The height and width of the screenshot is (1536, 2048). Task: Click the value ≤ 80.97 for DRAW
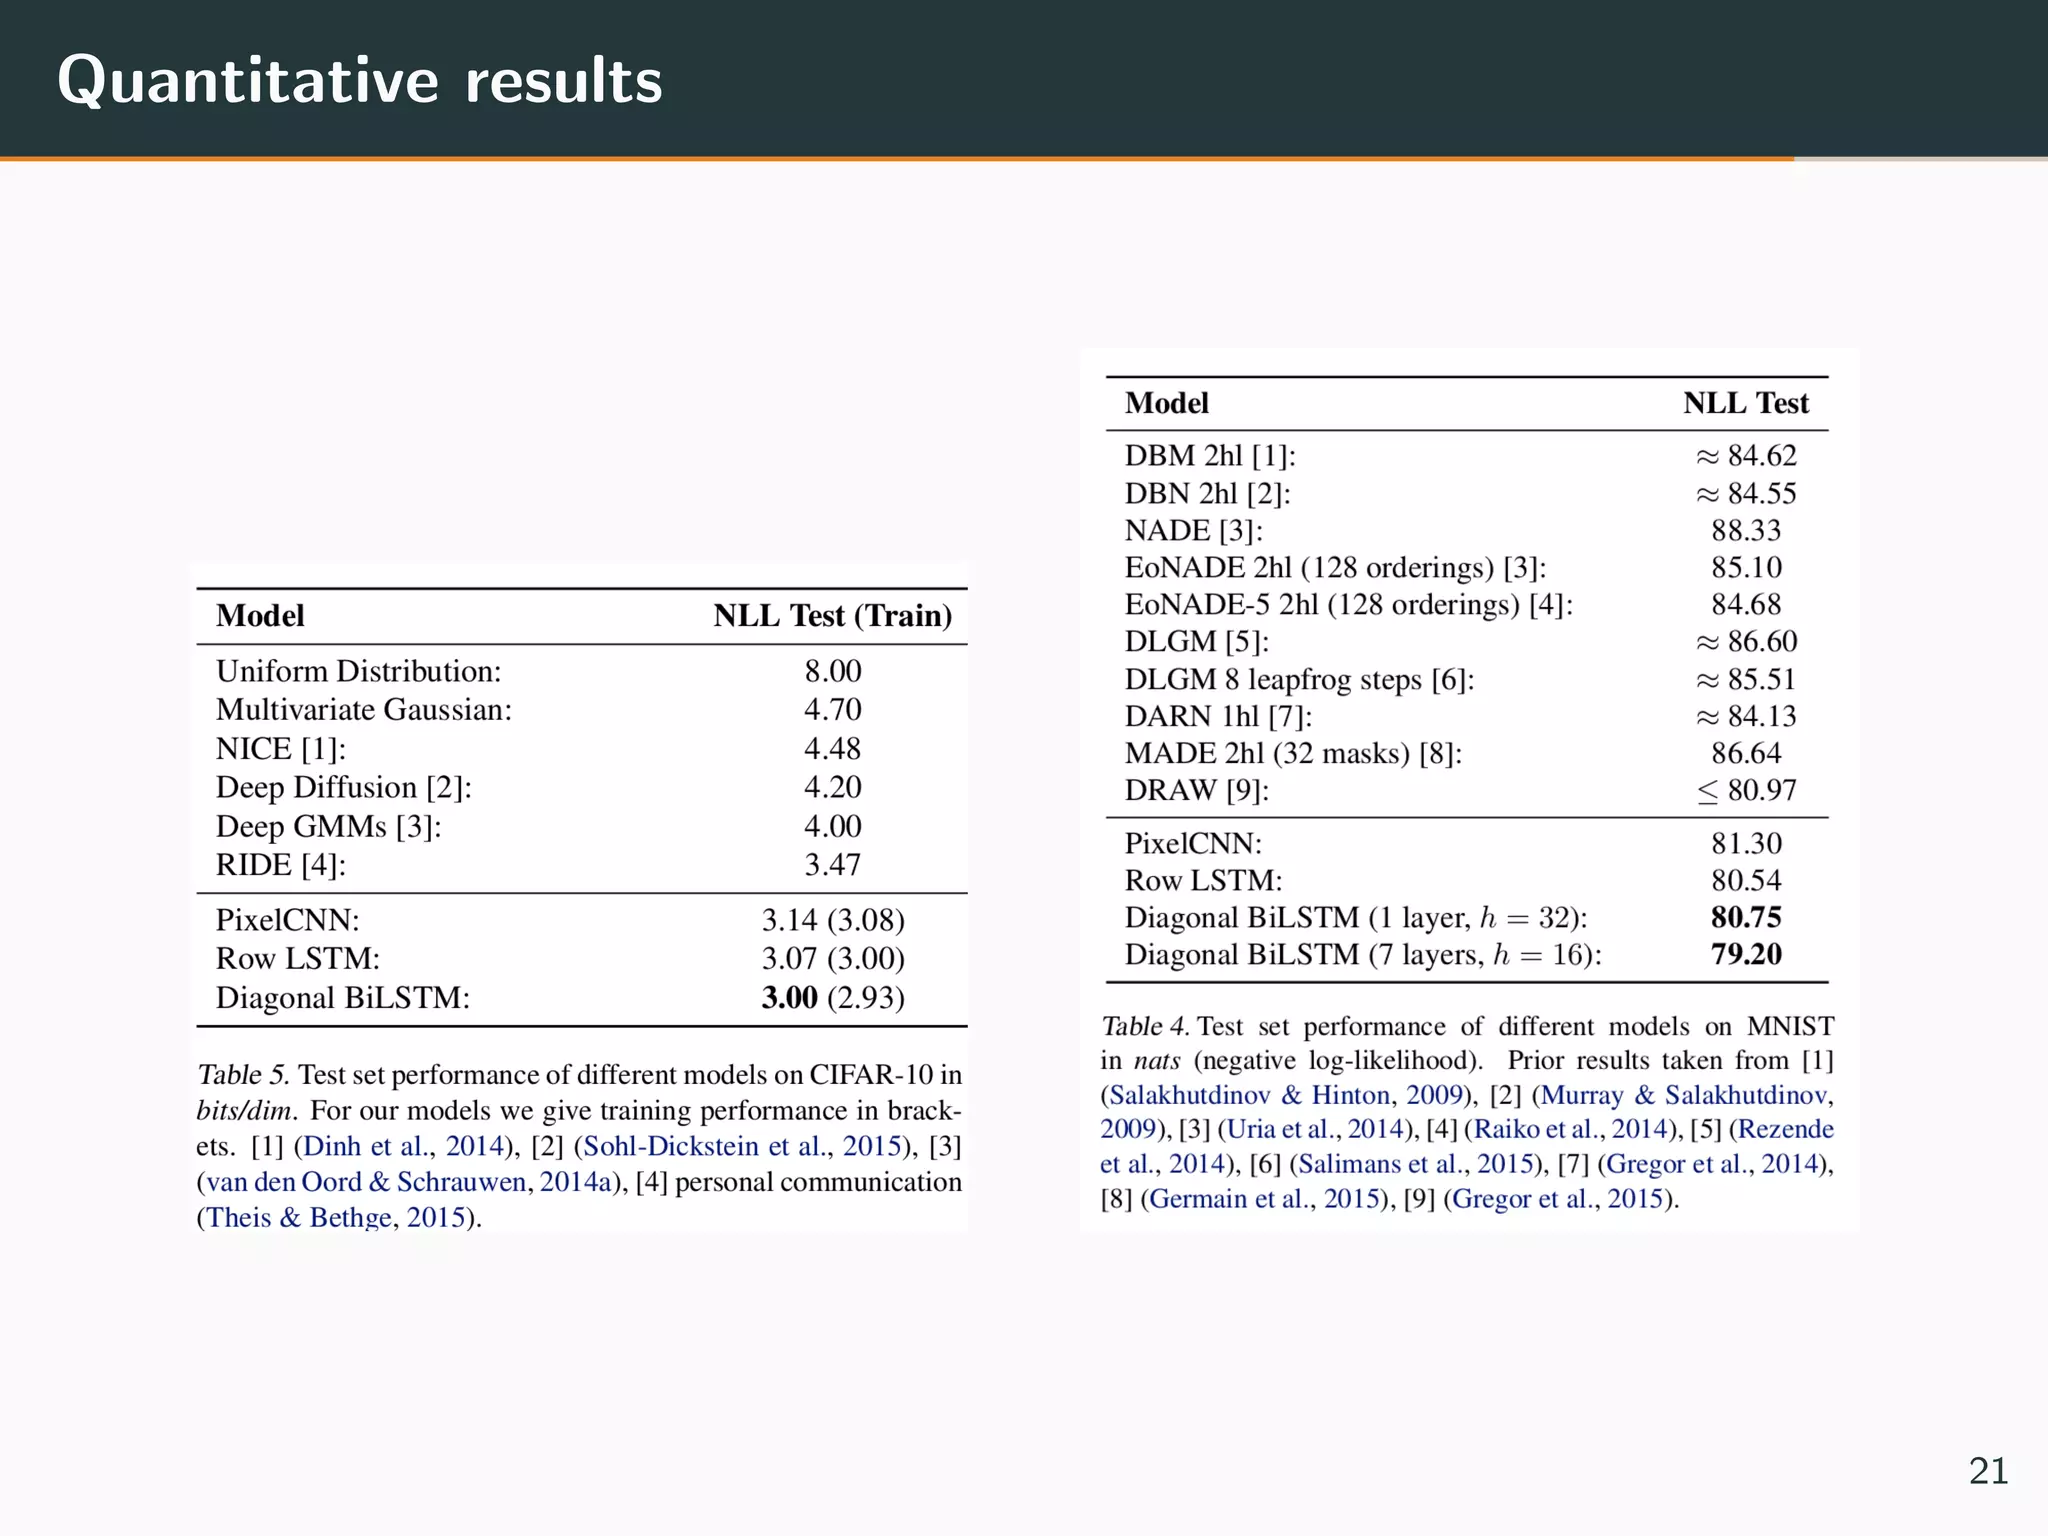[1746, 791]
